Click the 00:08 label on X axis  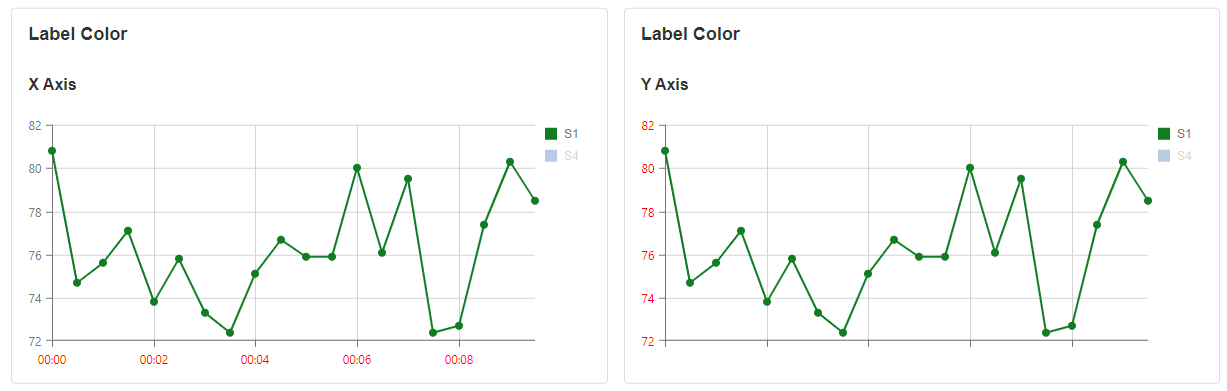(459, 358)
